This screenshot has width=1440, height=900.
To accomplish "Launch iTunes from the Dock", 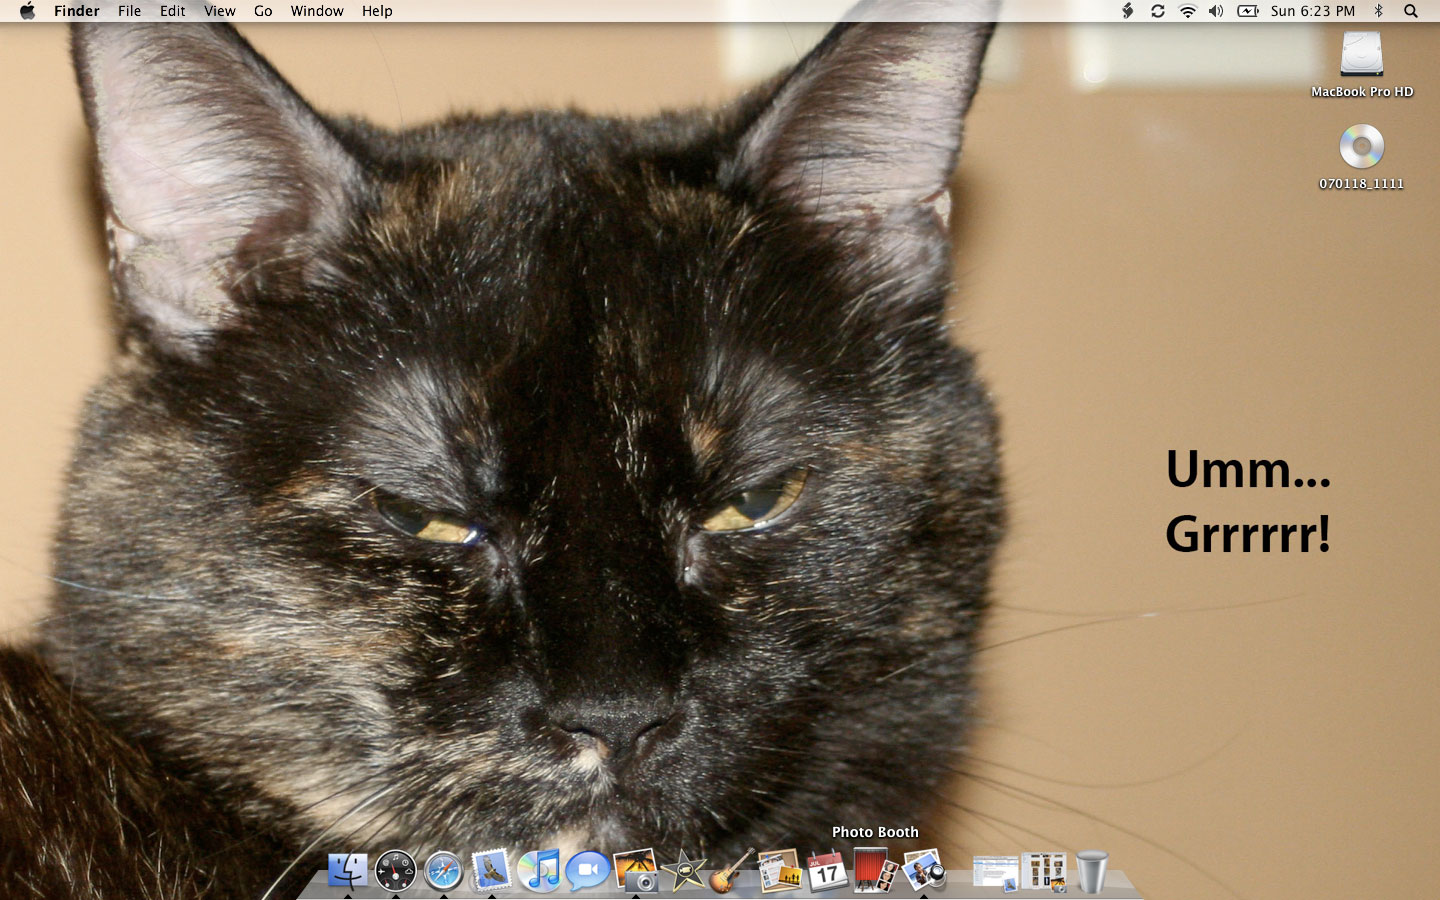I will coord(539,870).
